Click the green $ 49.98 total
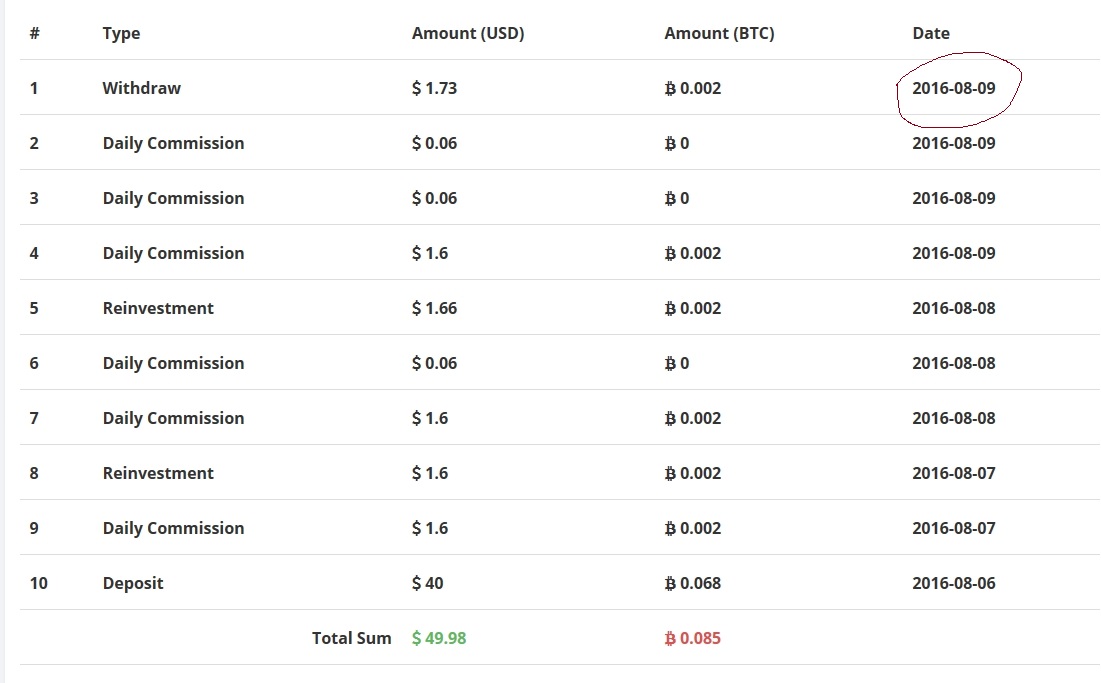The width and height of the screenshot is (1101, 683). tap(439, 638)
